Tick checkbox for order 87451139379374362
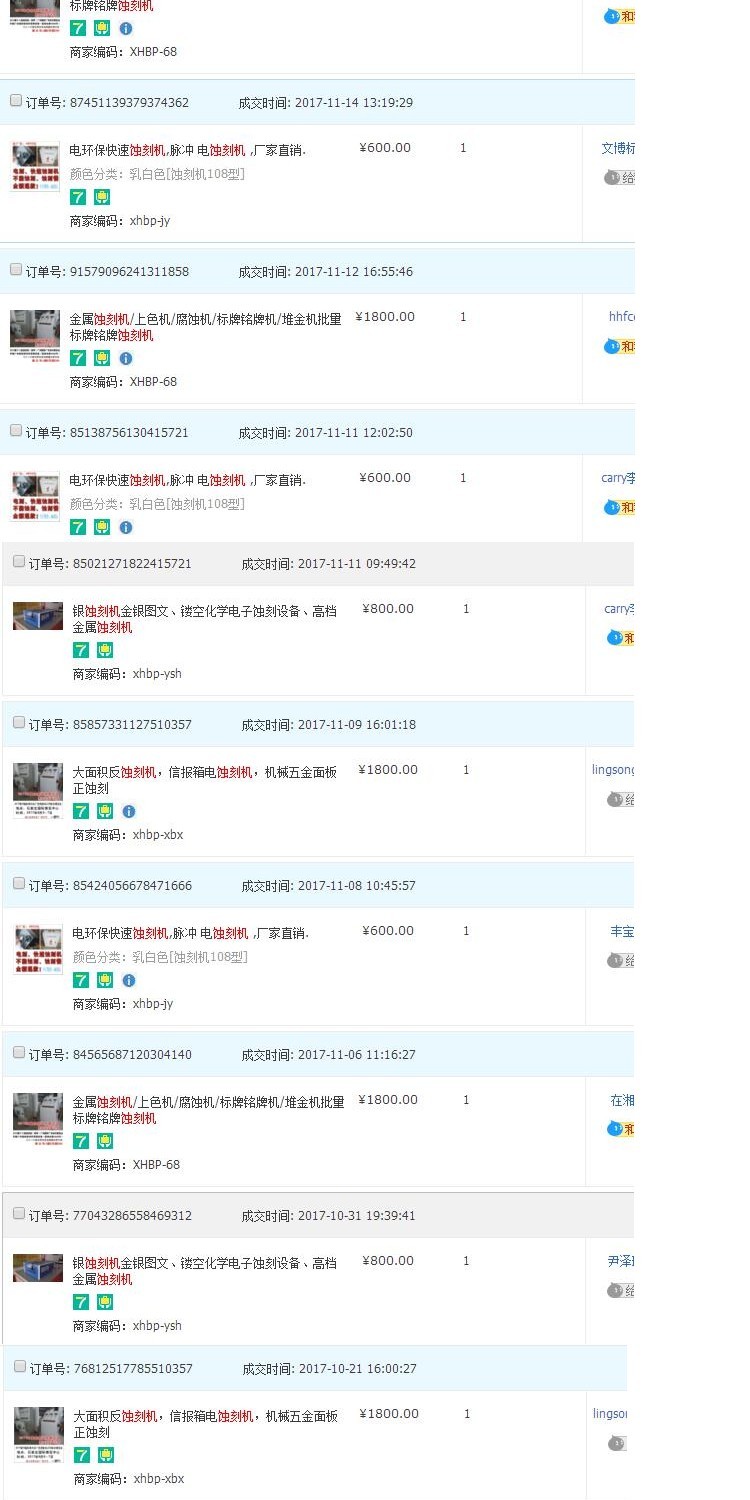This screenshot has width=750, height=1500. coord(16,101)
